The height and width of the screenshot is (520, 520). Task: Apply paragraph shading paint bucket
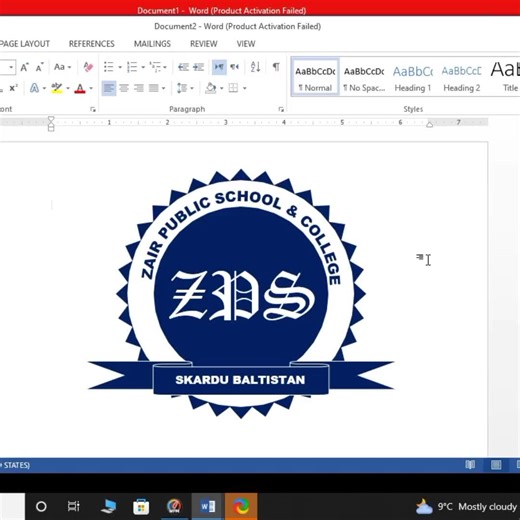(211, 88)
